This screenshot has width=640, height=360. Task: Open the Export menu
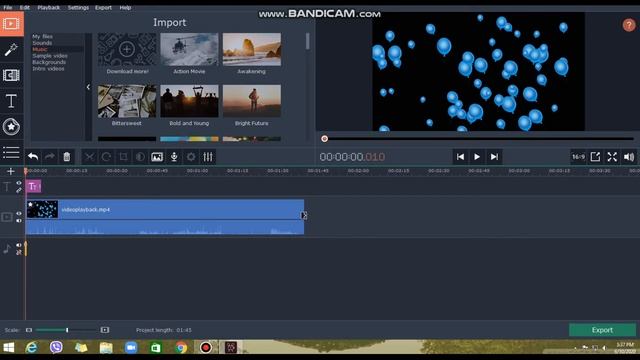pos(103,7)
